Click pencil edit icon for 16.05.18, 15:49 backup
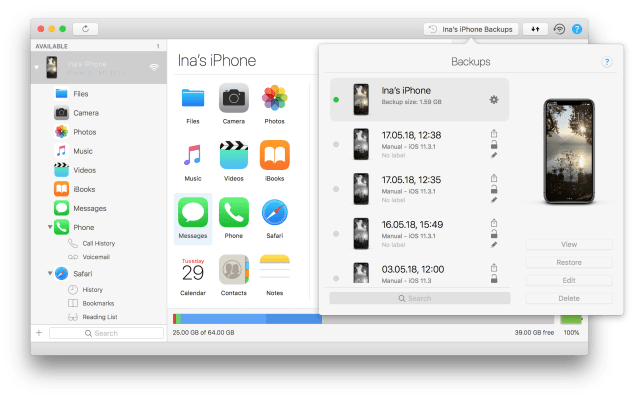This screenshot has width=640, height=400. coord(494,244)
